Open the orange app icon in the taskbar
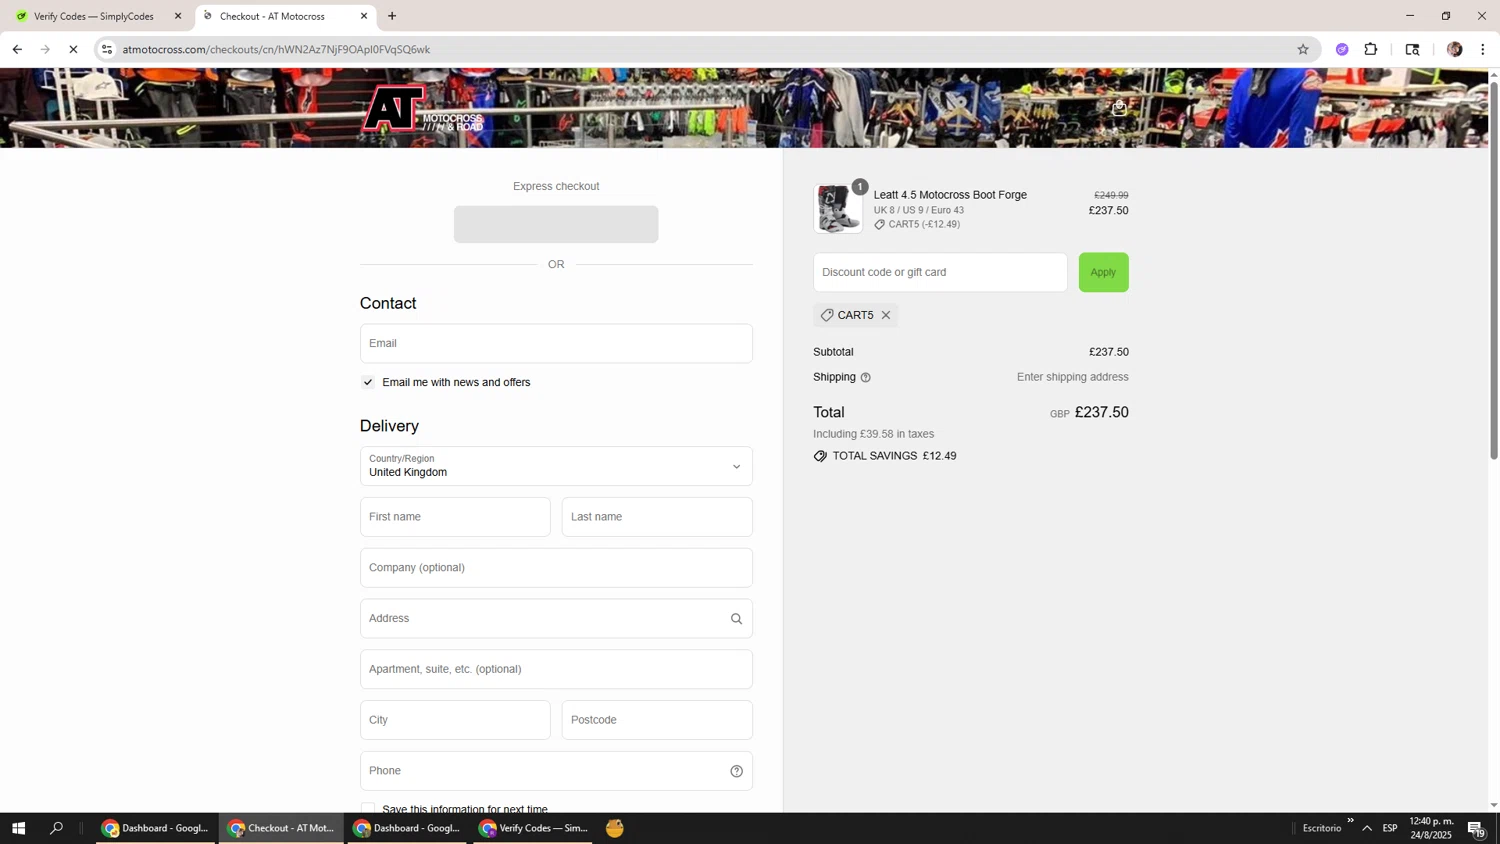1500x844 pixels. 615,828
